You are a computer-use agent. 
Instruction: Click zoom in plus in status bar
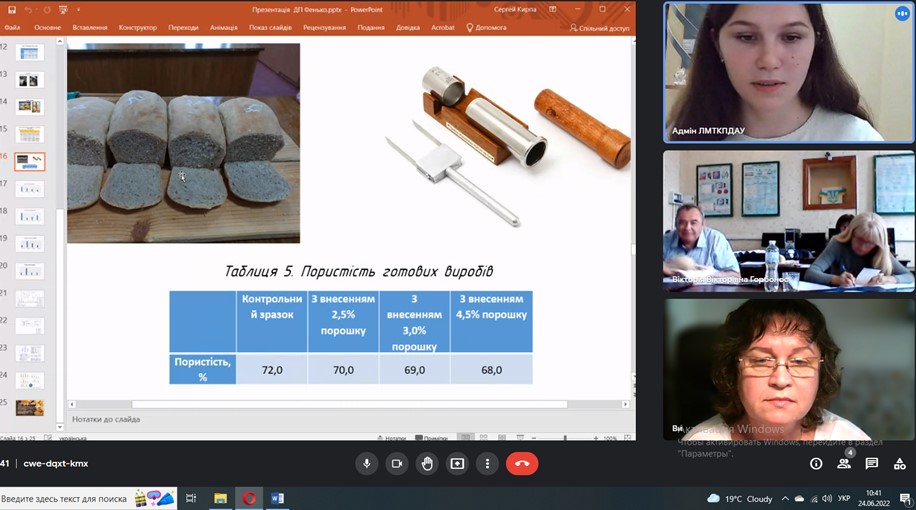tap(595, 438)
